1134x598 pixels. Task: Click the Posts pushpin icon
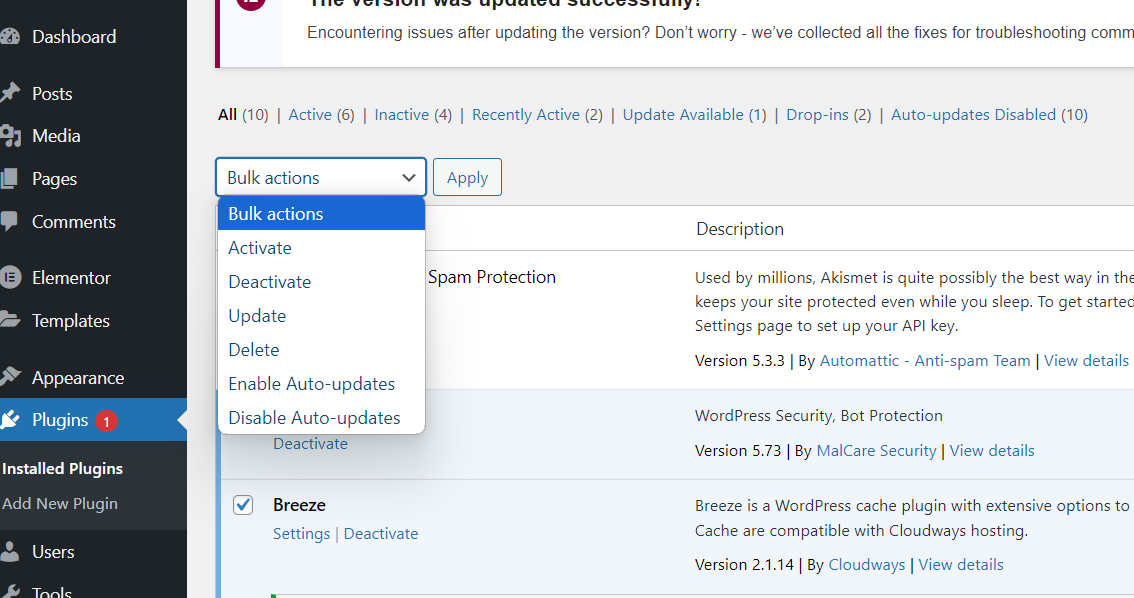point(10,93)
